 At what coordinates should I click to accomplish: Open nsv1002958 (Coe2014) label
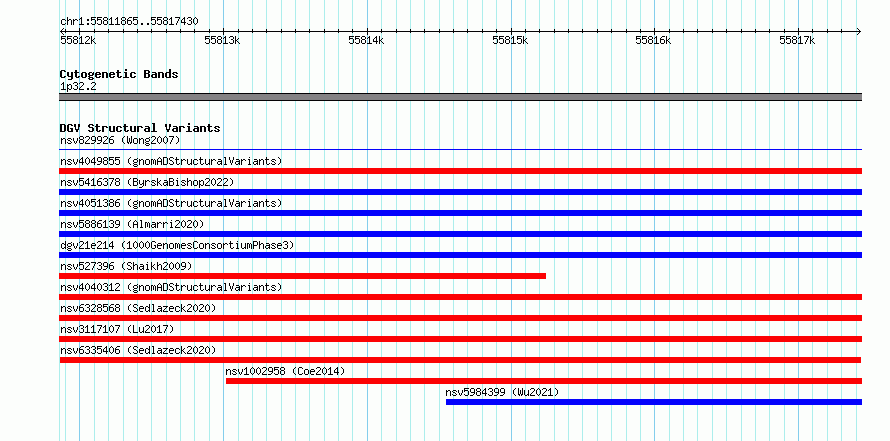pos(285,371)
